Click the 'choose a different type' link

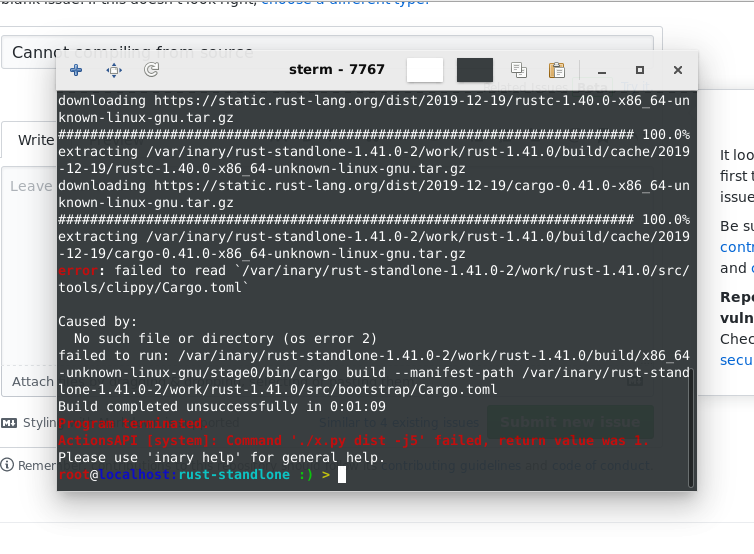tap(345, 2)
